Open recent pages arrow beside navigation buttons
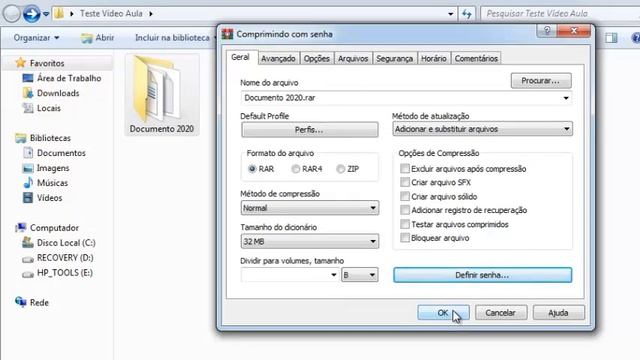This screenshot has width=640, height=360. (x=46, y=14)
